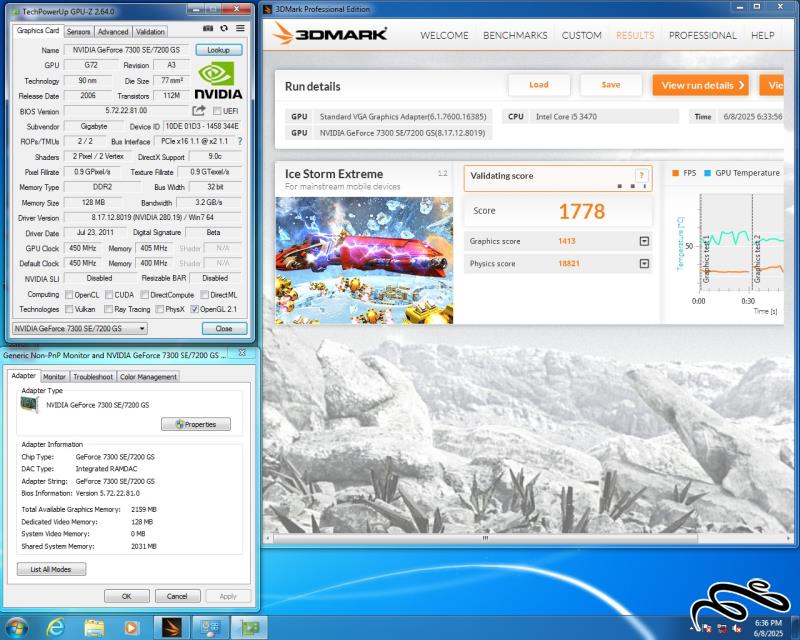Click the Bus Interface question mark
The width and height of the screenshot is (800, 640).
240,141
